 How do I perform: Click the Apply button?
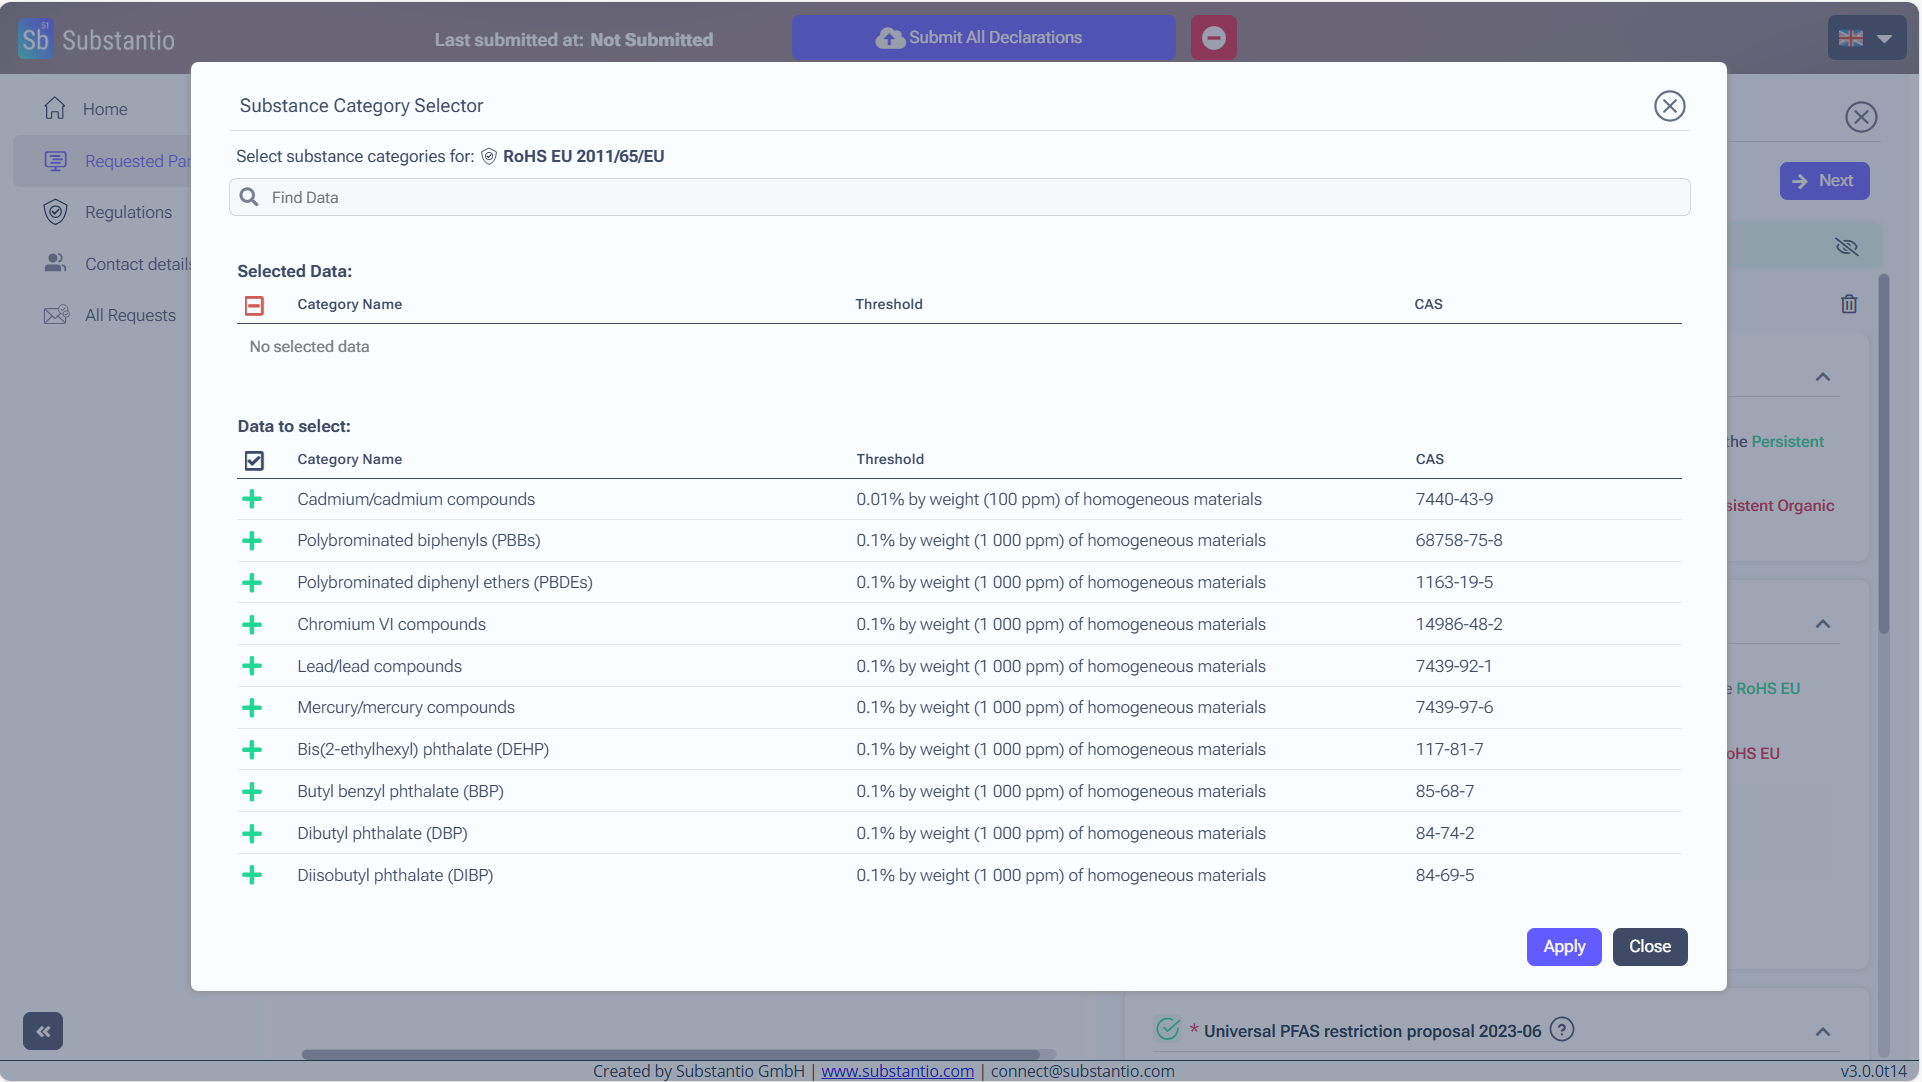click(1563, 947)
